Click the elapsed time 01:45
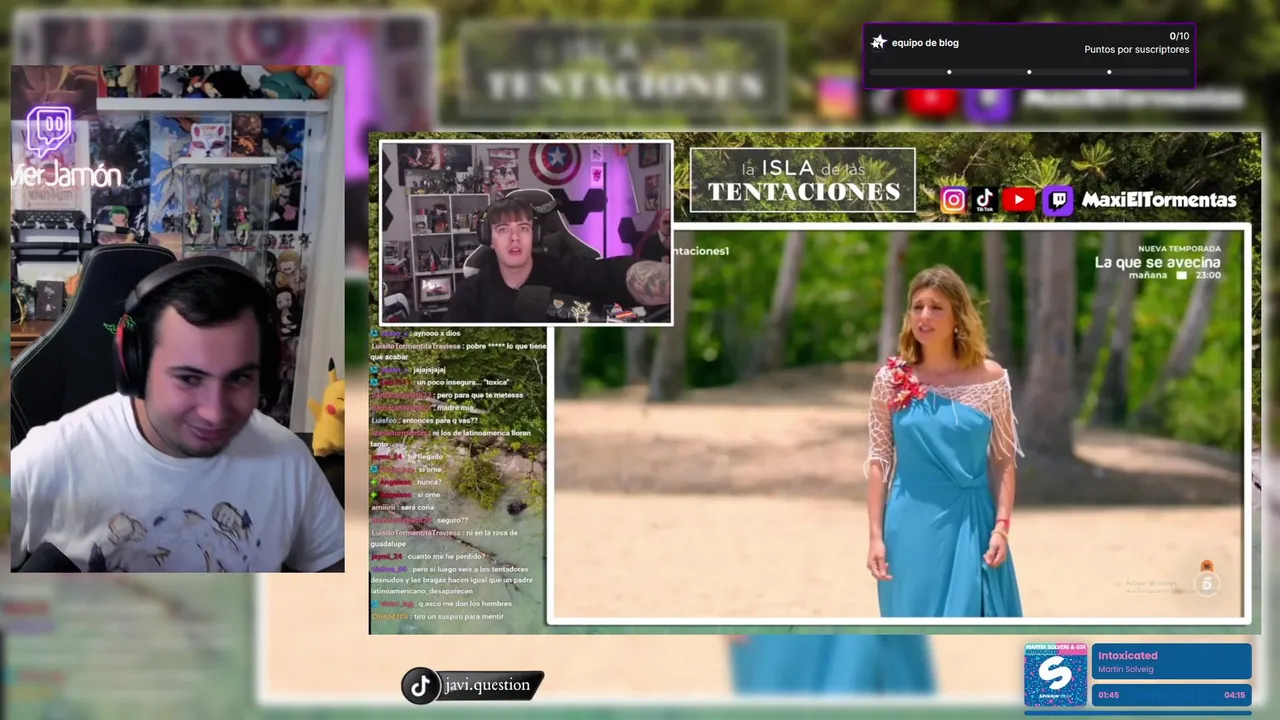 (x=1108, y=695)
